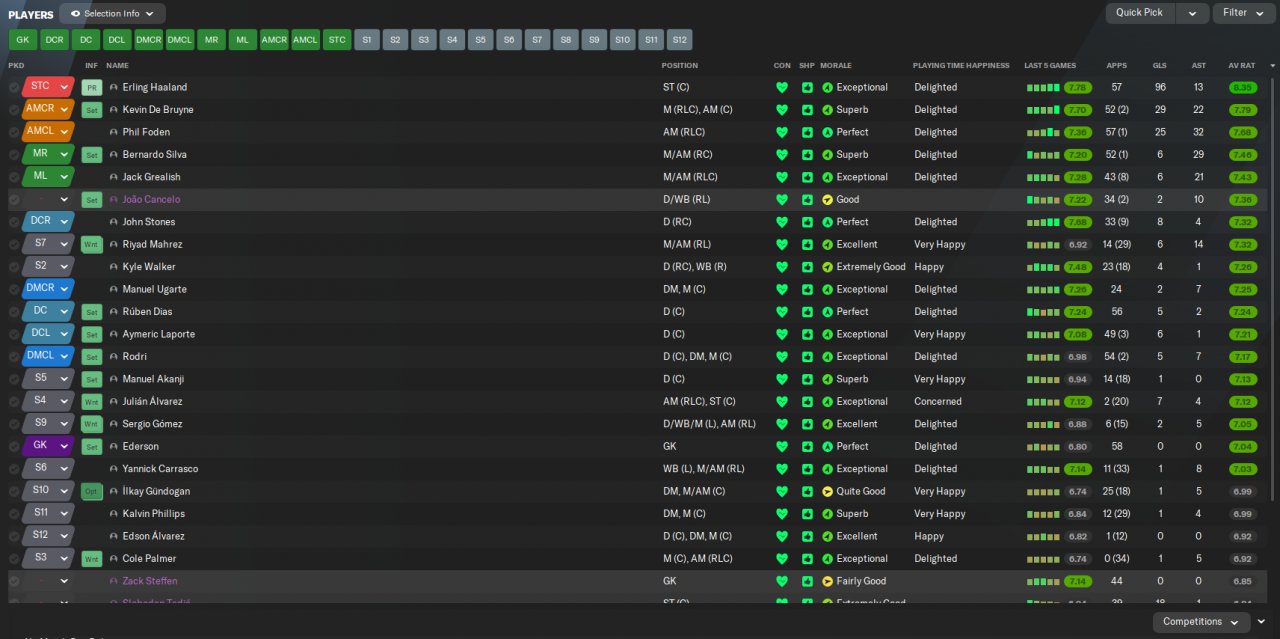
Task: Click the player icon beside Kalvin Phillips
Action: 114,514
